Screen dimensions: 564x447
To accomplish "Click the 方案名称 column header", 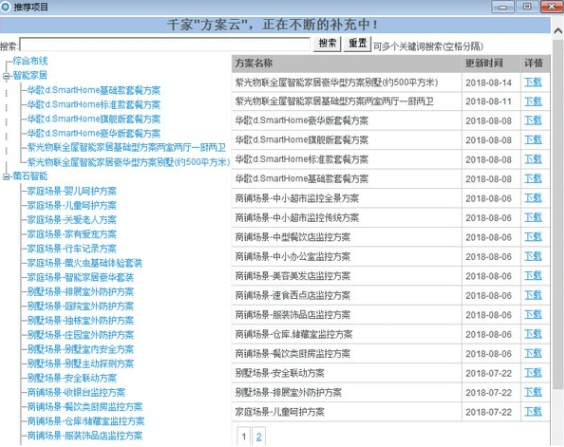I will pos(254,63).
